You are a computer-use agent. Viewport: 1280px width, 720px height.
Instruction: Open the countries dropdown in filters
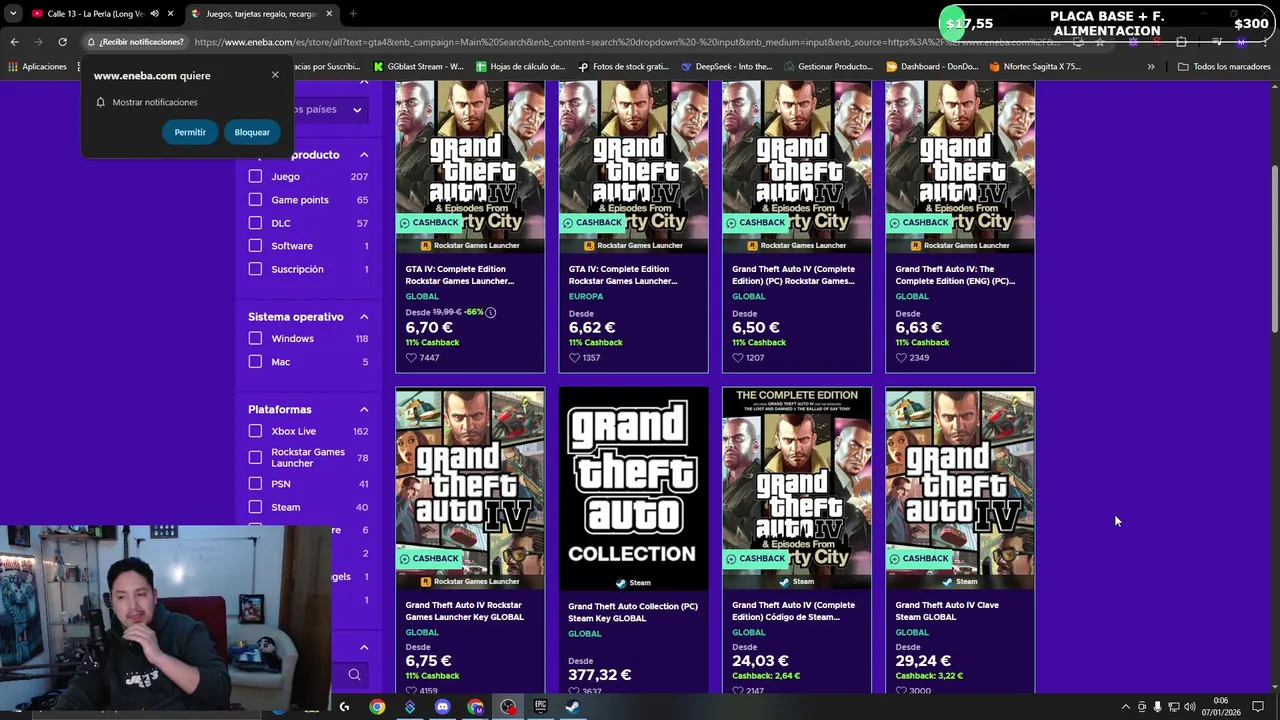tap(330, 109)
